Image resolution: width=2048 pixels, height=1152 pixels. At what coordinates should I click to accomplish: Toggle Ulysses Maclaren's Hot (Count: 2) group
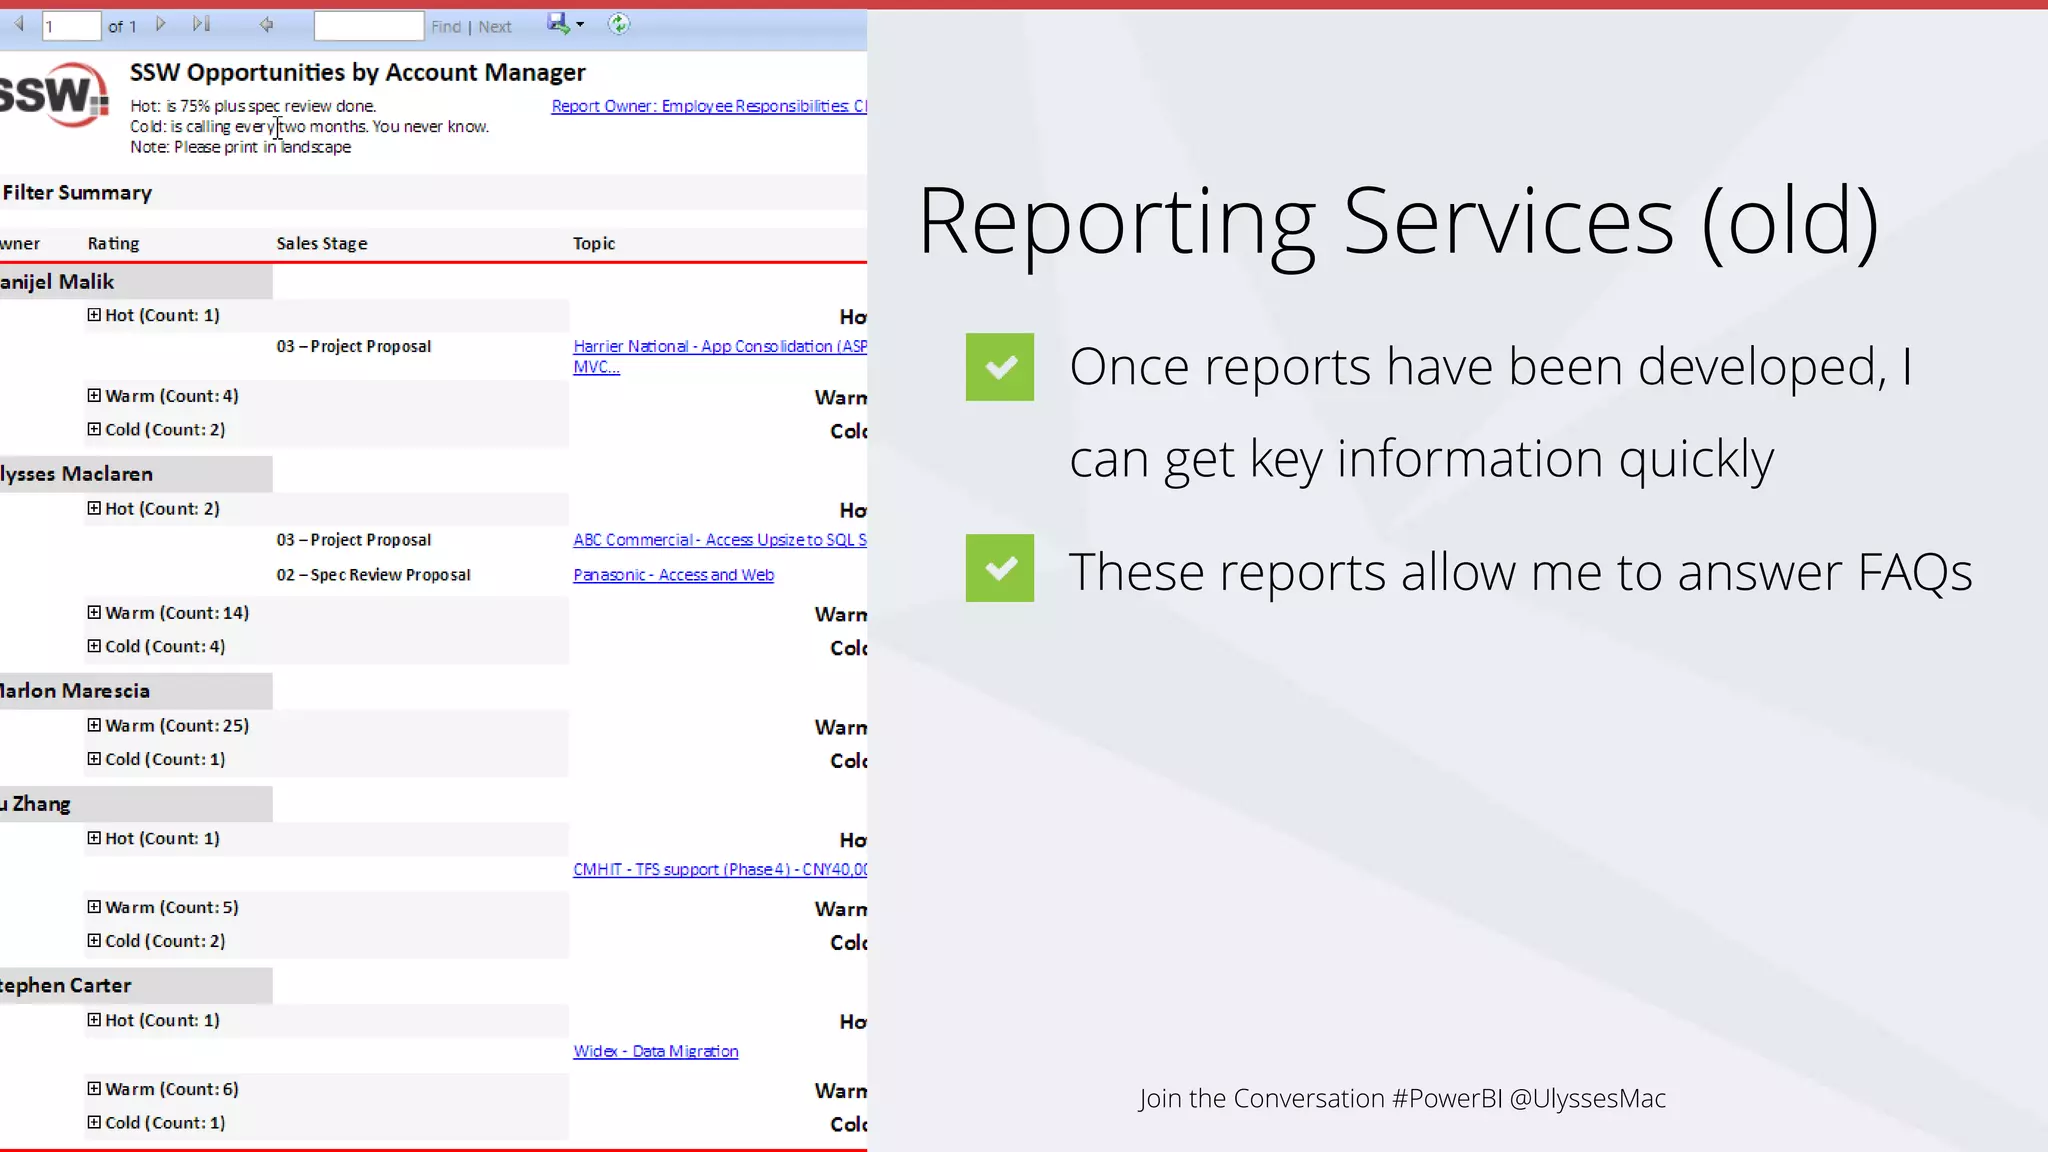pyautogui.click(x=94, y=508)
